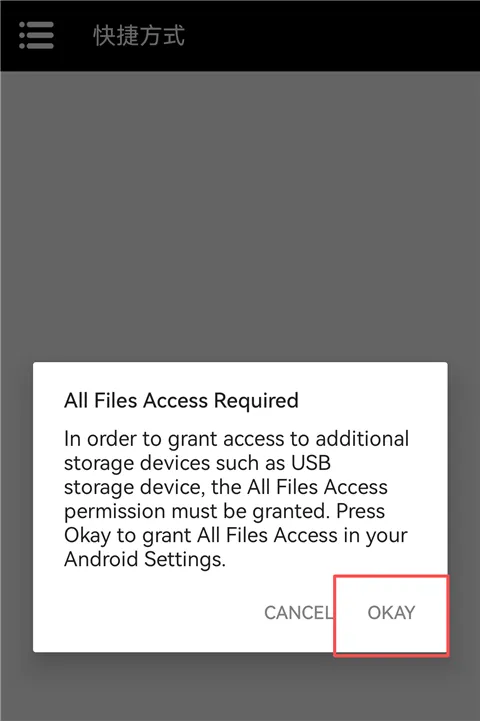Screen dimensions: 480x721
Task: Tap the black top app bar
Action: pos(240,35)
